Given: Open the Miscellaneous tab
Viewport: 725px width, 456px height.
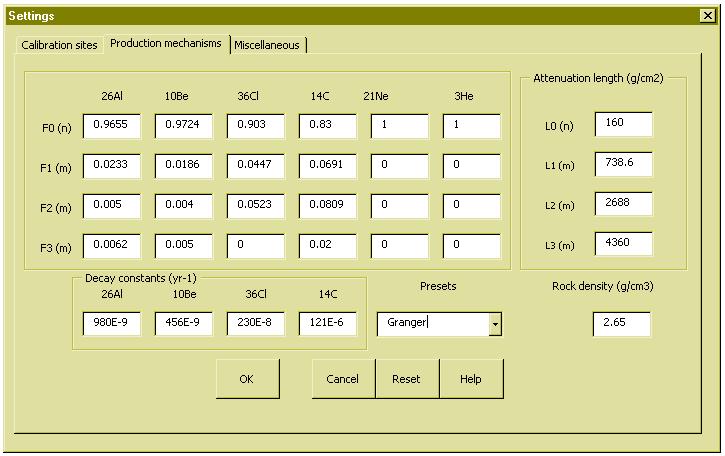Looking at the screenshot, I should tap(270, 45).
